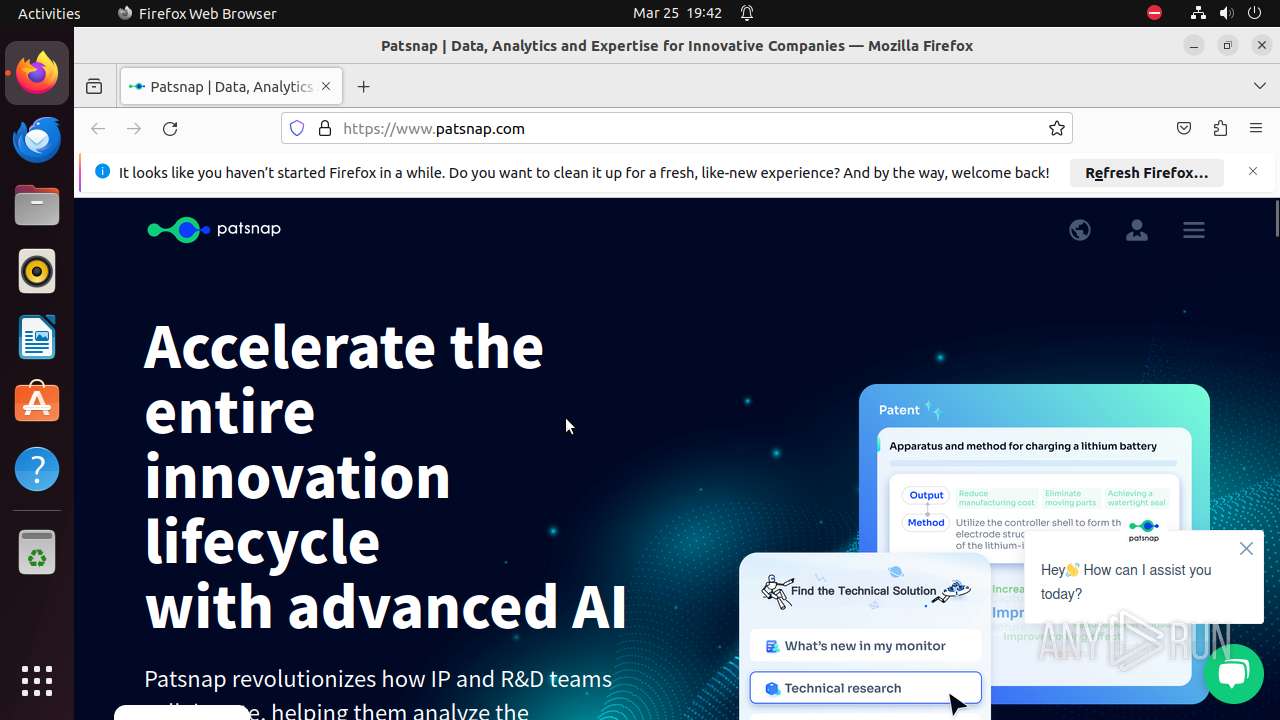Launch Thunderbird Mail from the dock
Viewport: 1280px width, 720px height.
click(x=37, y=139)
